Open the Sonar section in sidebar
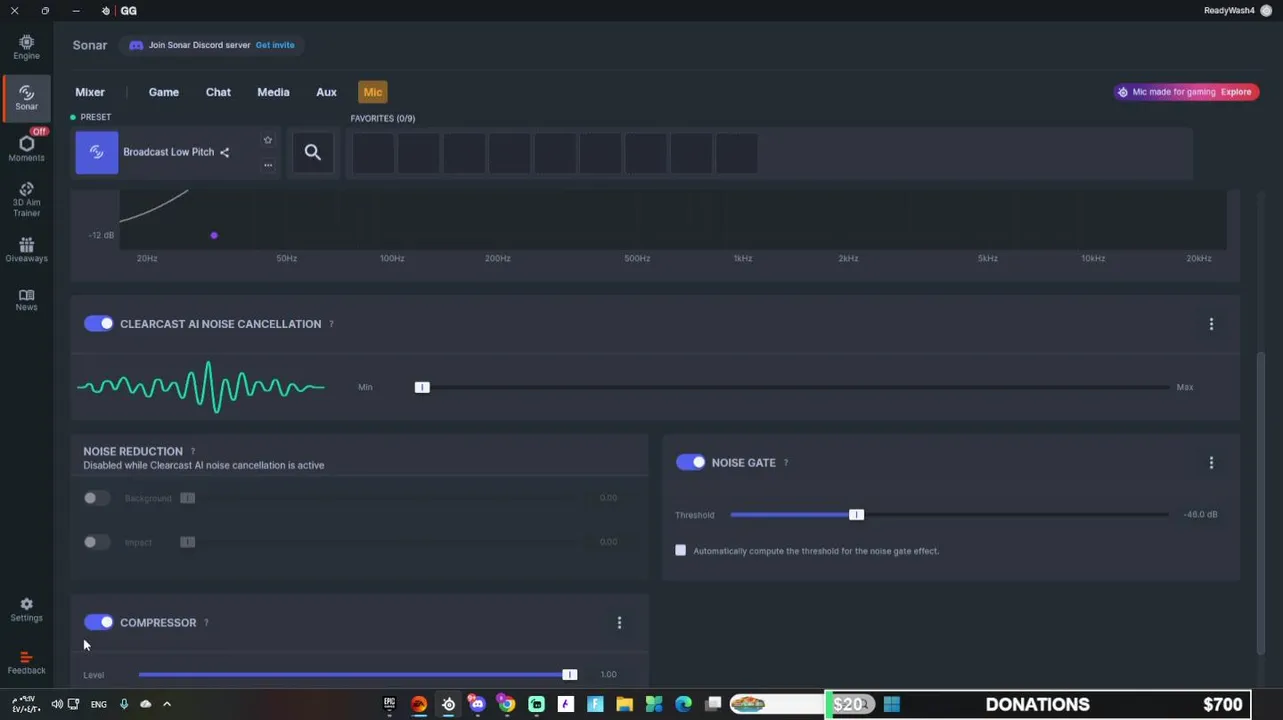This screenshot has width=1283, height=720. 26,97
